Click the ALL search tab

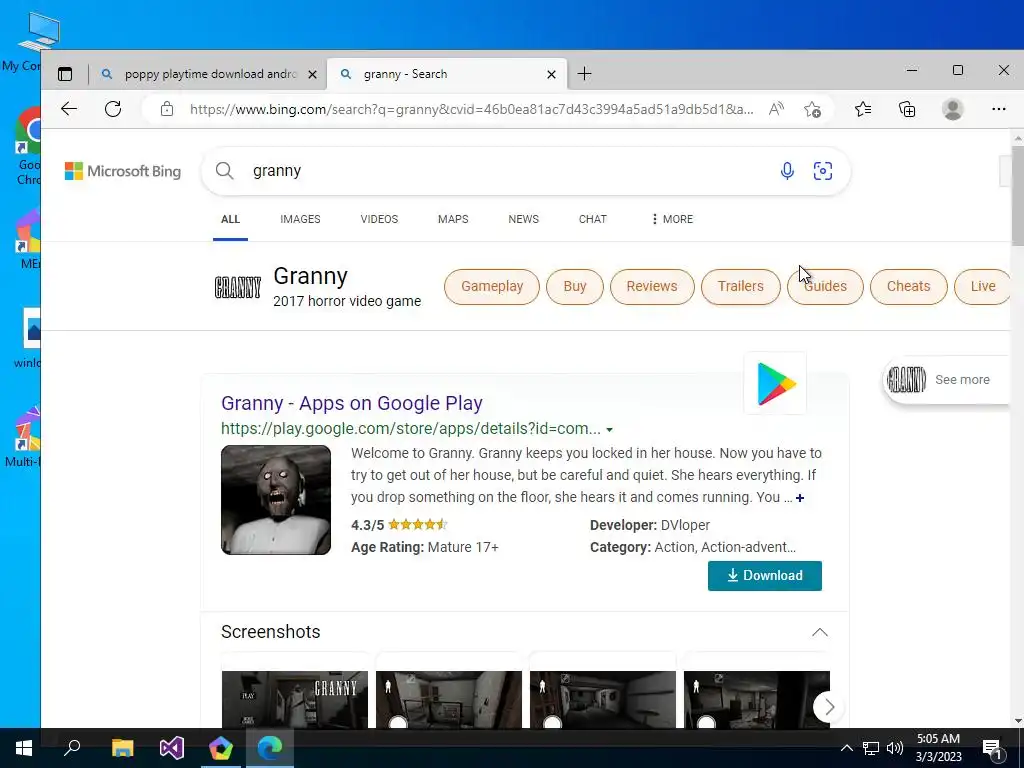(230, 219)
